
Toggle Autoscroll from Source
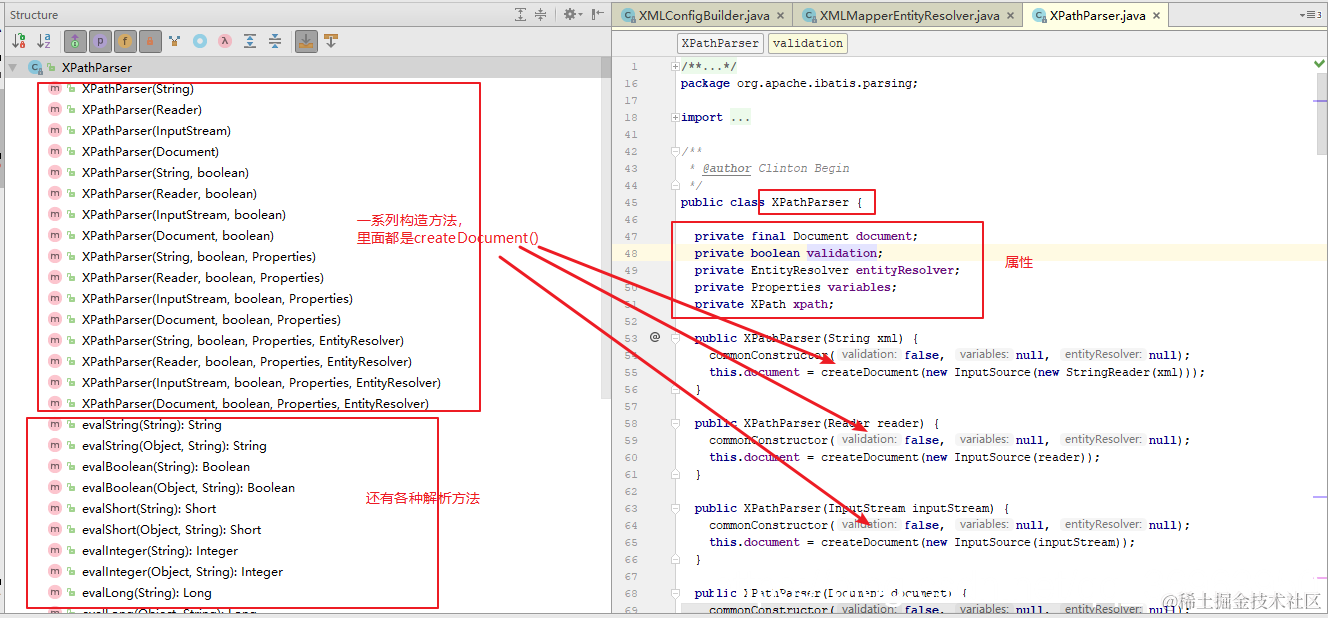click(x=331, y=41)
